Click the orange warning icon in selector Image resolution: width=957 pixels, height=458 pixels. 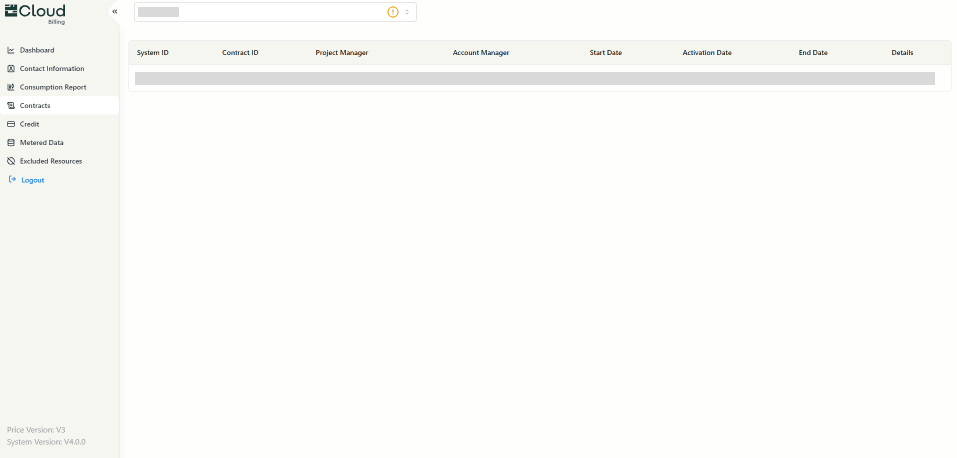click(x=393, y=12)
